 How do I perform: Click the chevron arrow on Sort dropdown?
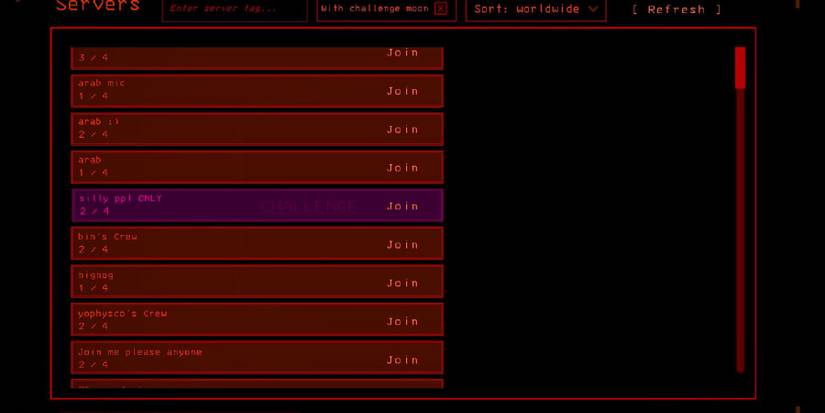594,9
